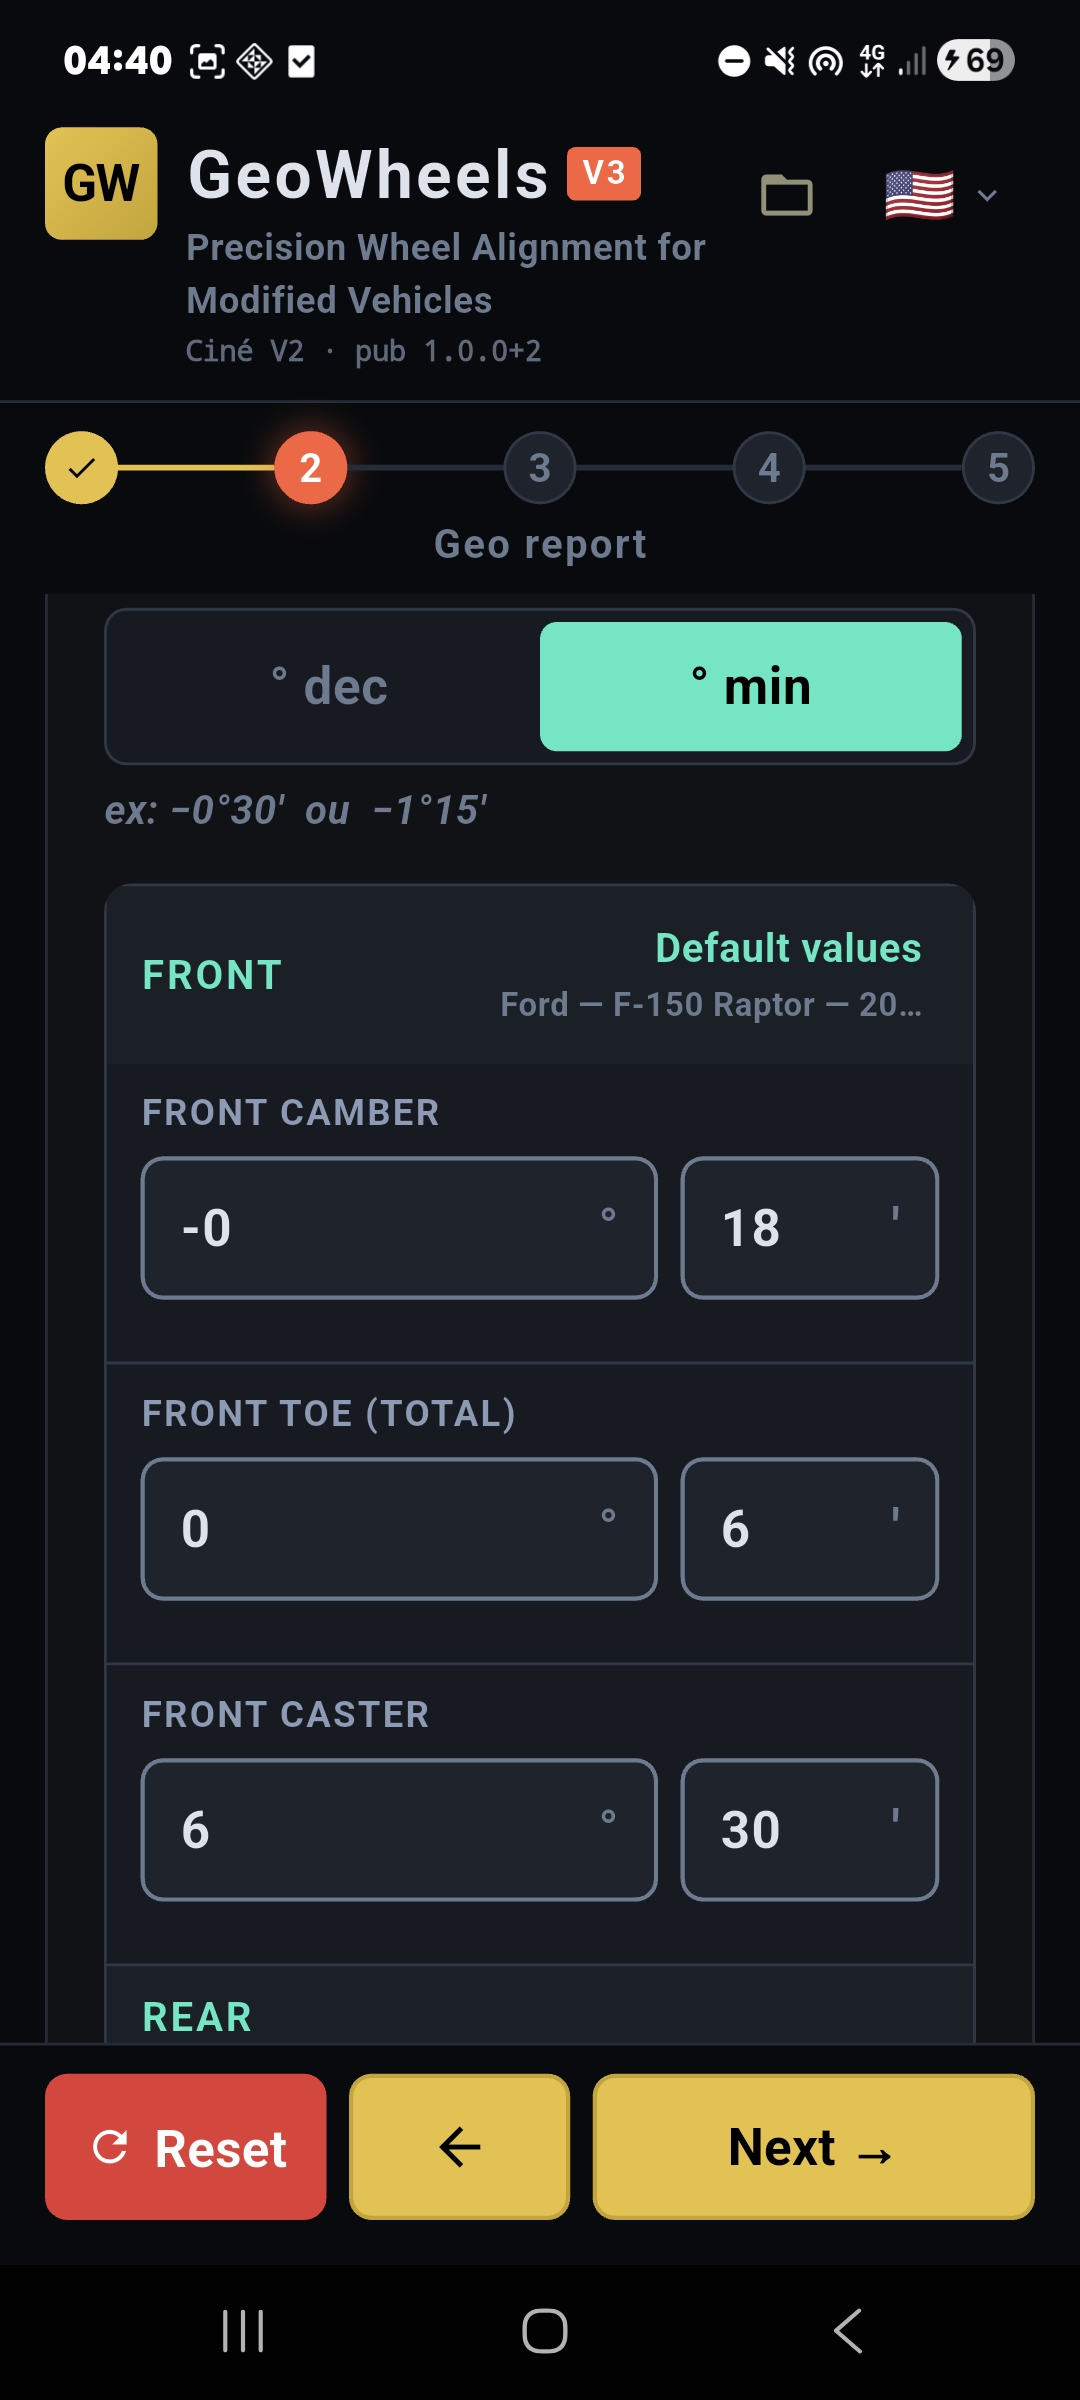Select step 5 circle in stepper
Viewport: 1080px width, 2400px height.
(x=998, y=468)
